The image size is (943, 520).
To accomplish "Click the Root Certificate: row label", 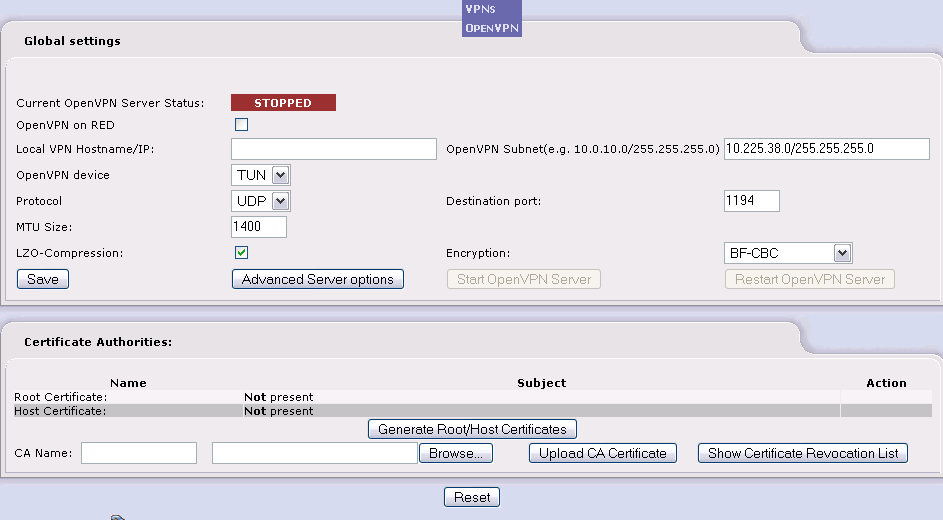I will pos(61,397).
